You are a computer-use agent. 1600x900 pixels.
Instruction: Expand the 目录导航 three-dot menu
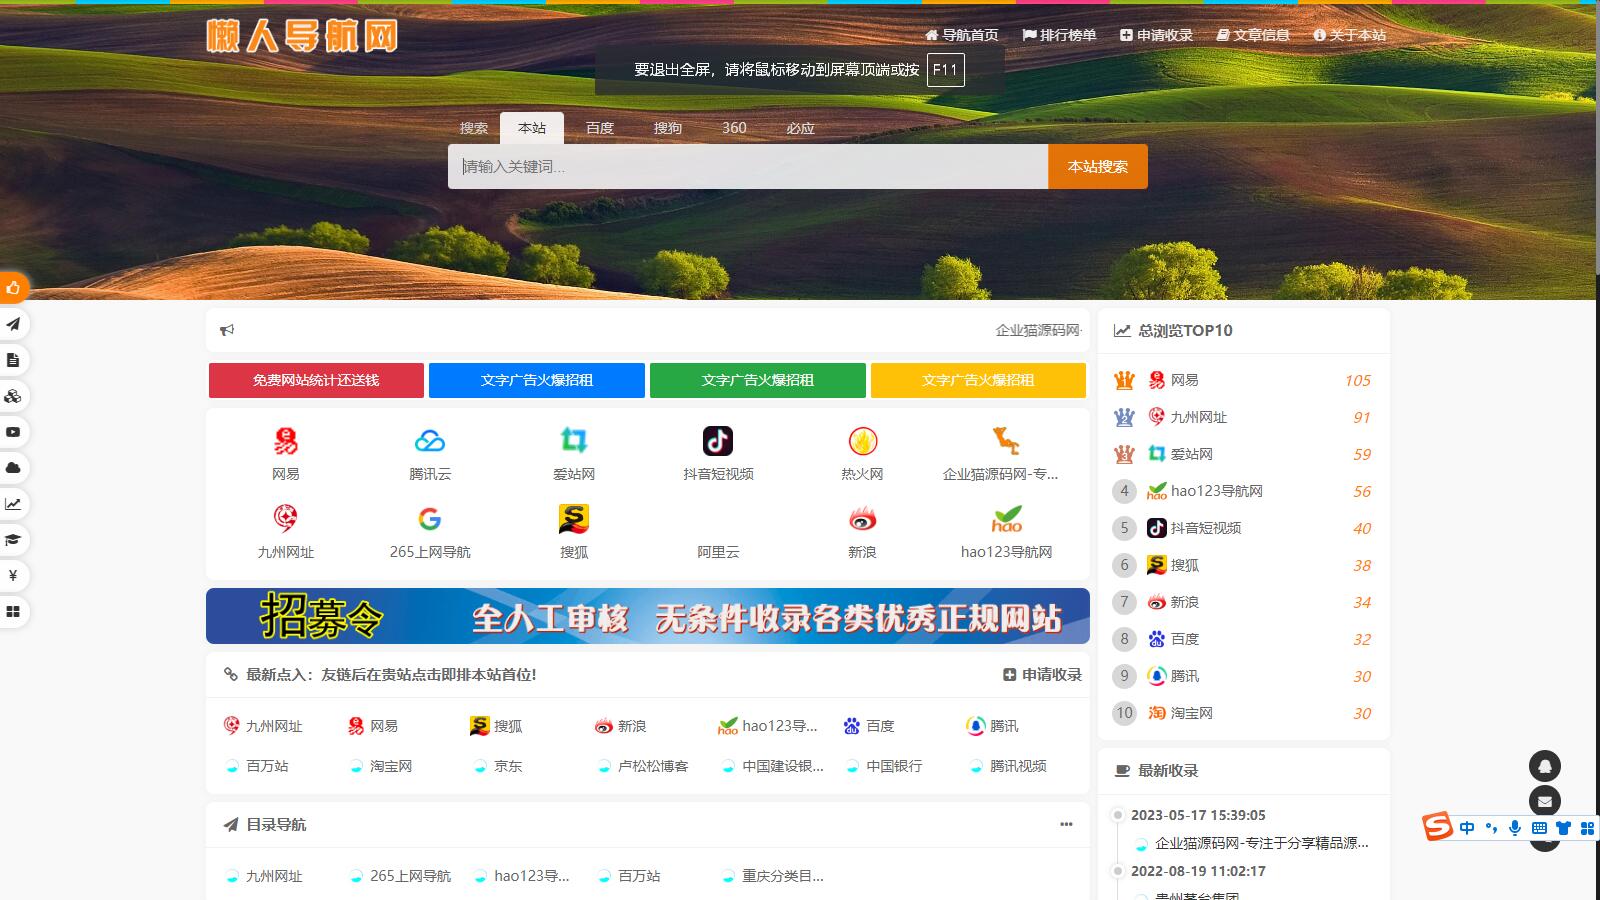[x=1066, y=824]
